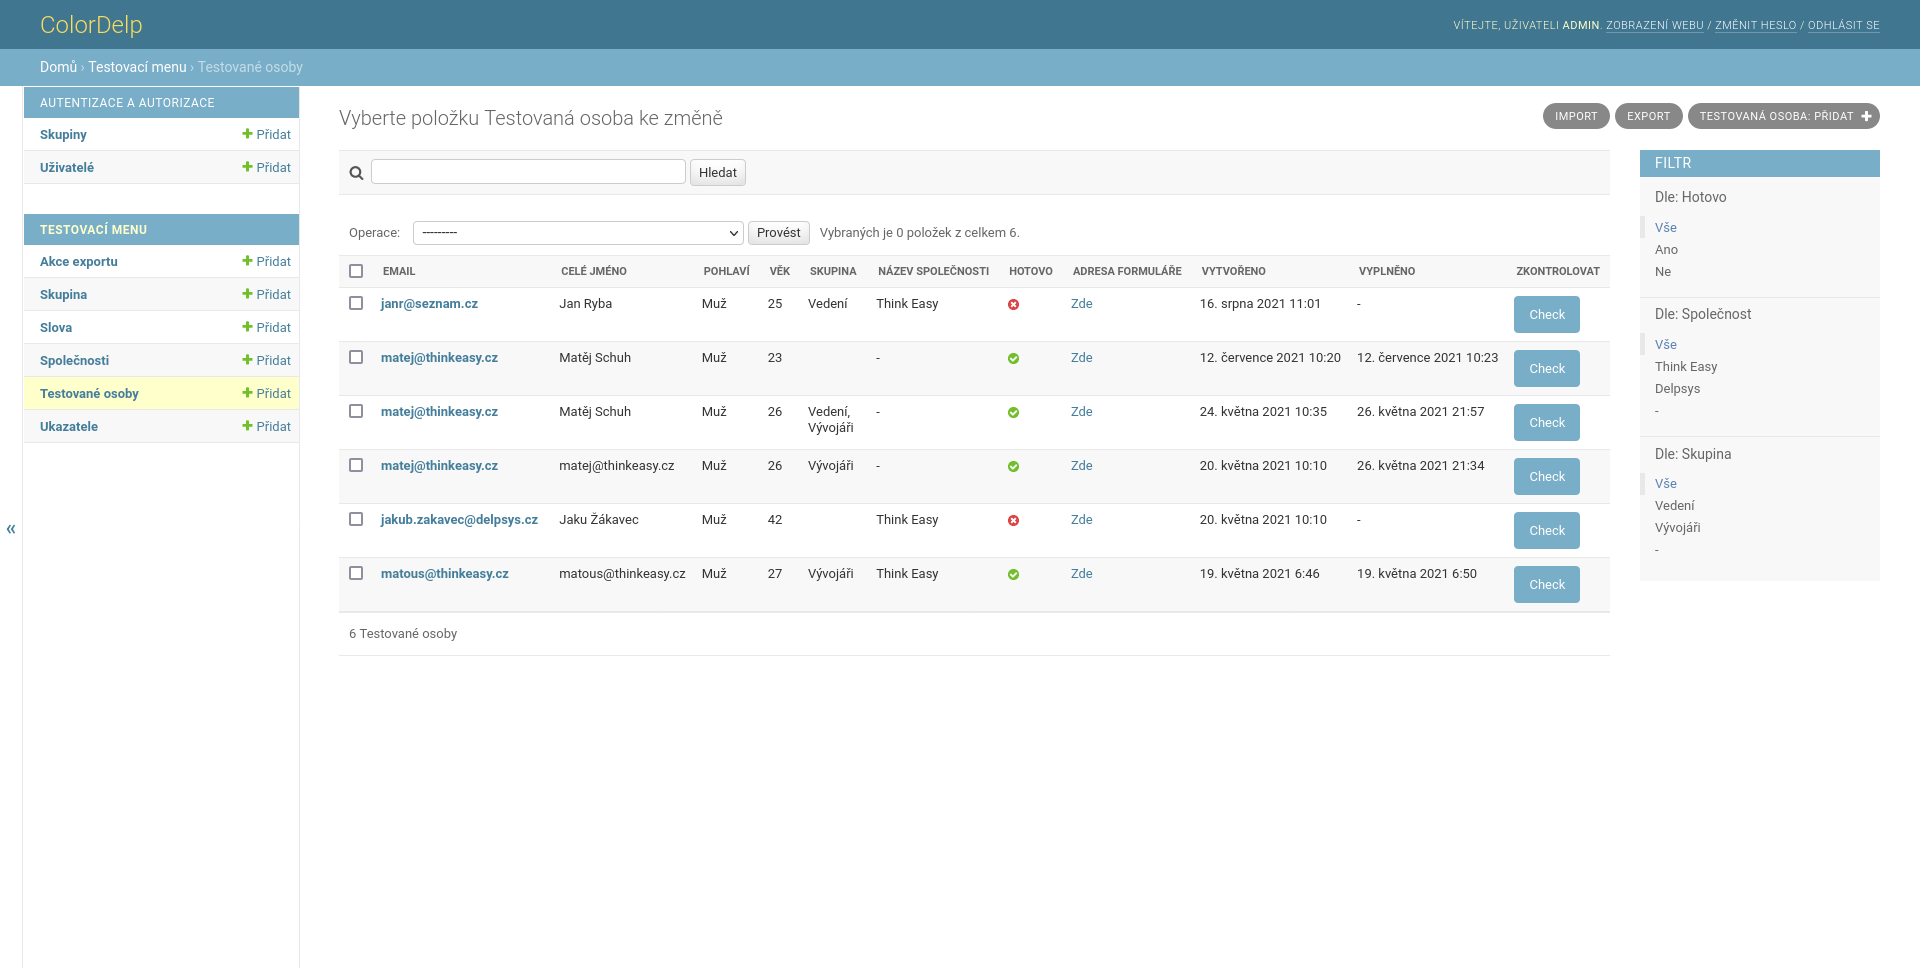Click the plus icon on Testovaná osoba: Přidat
The width and height of the screenshot is (1920, 968).
[1866, 116]
